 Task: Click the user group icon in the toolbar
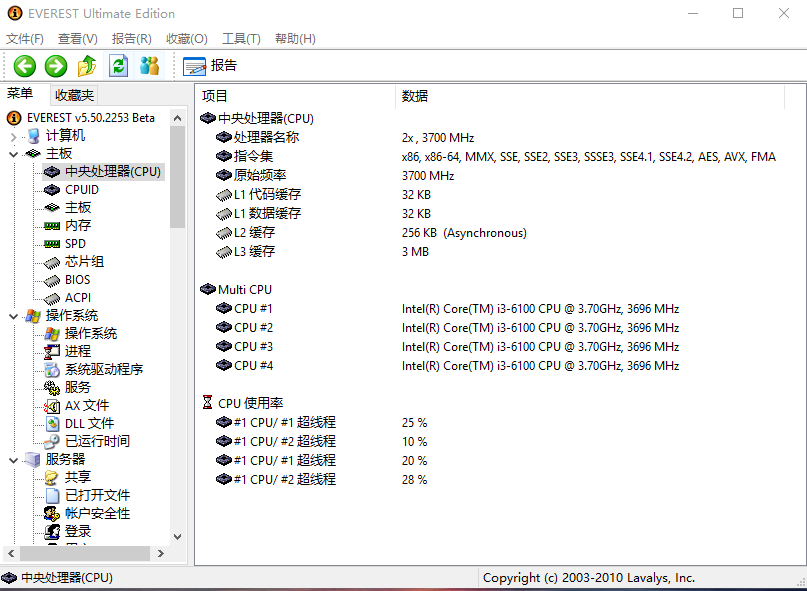pos(148,66)
